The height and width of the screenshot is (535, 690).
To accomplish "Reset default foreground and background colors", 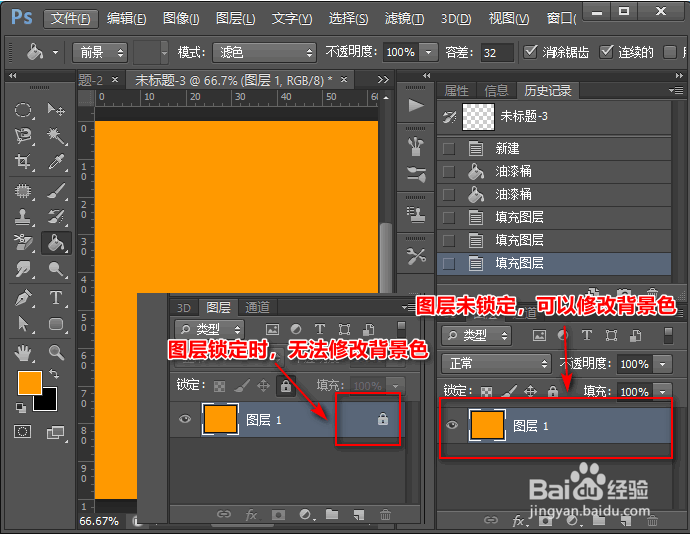I will tap(21, 408).
